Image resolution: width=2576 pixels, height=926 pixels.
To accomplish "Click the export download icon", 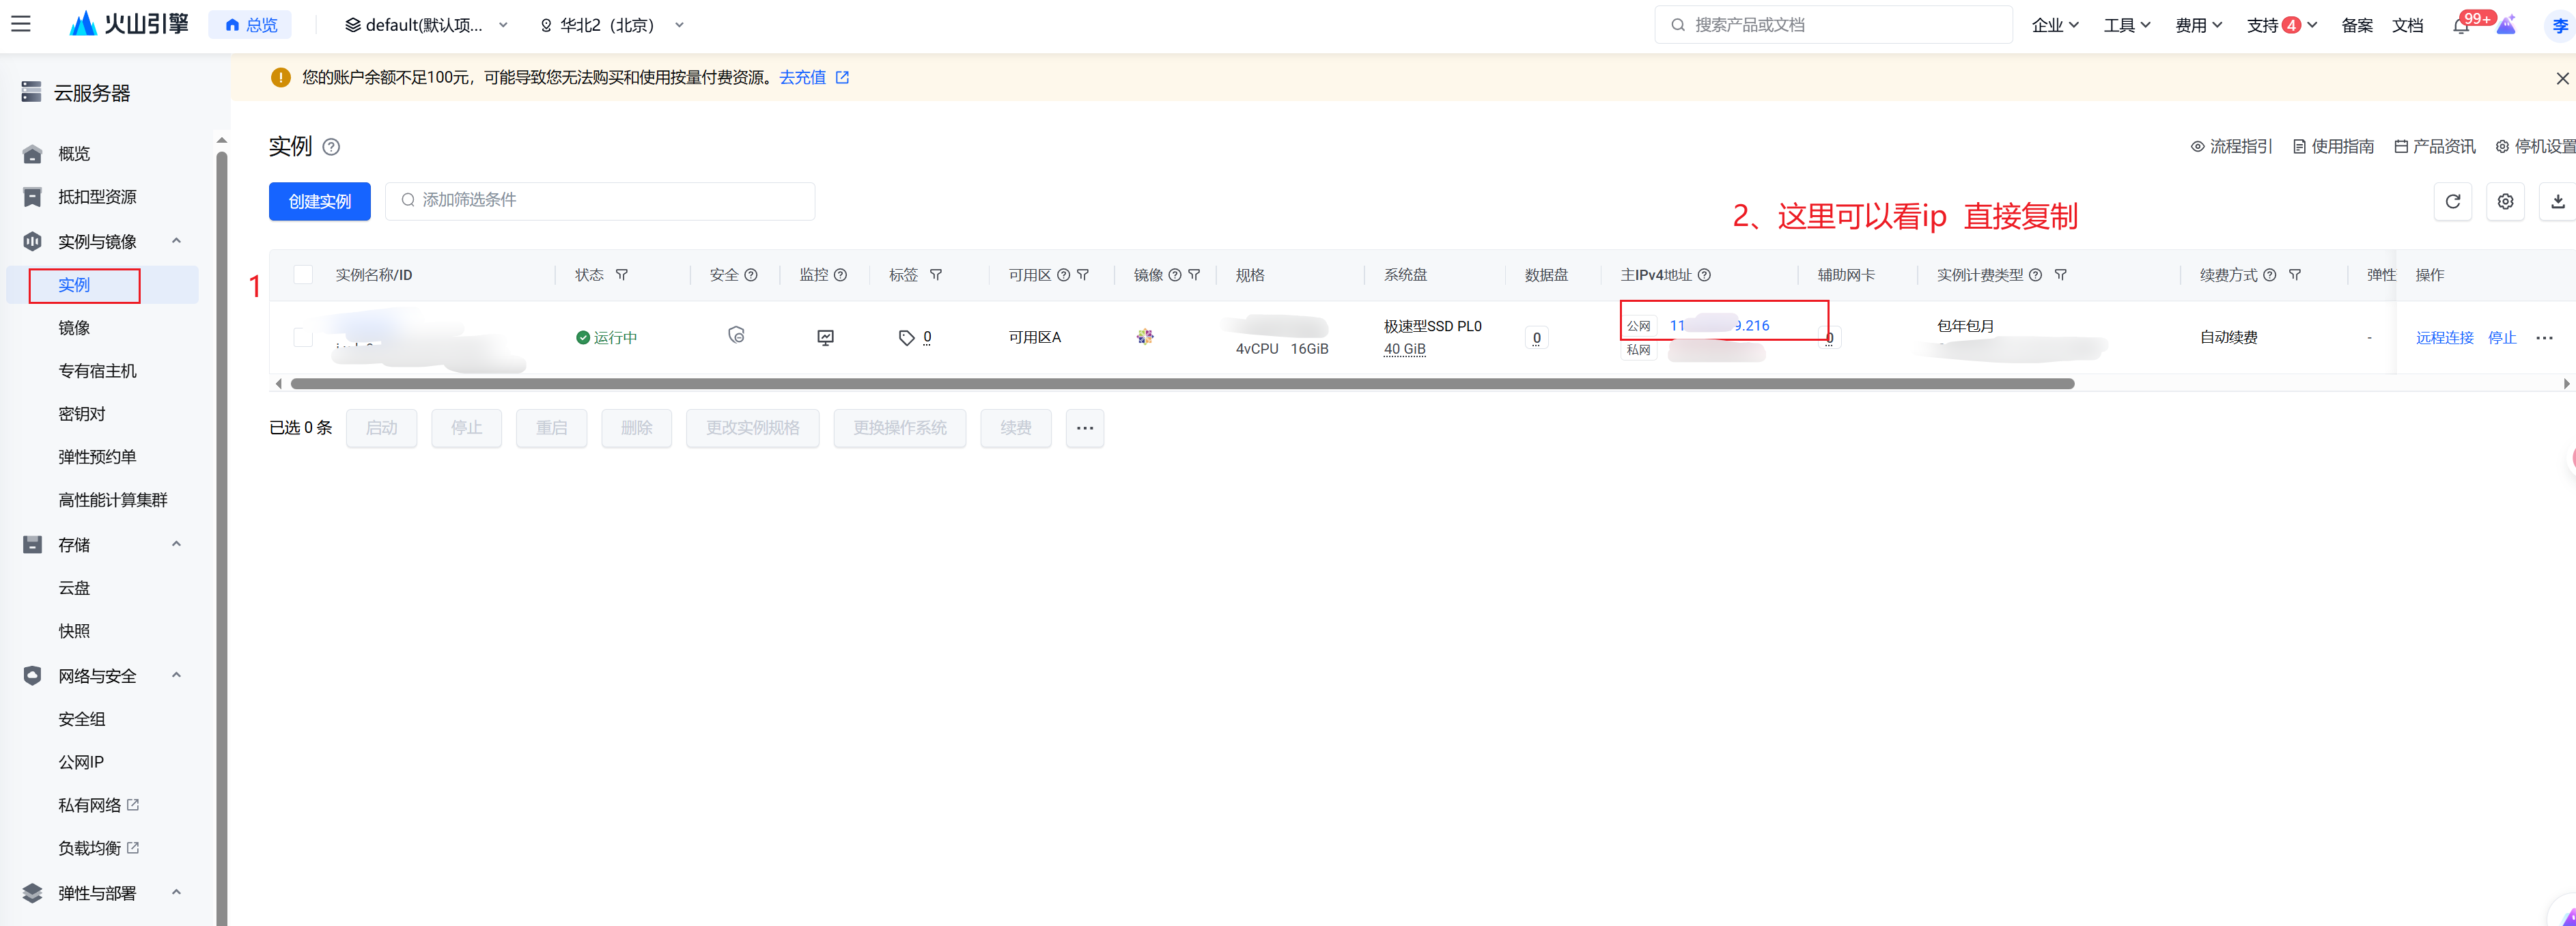I will click(x=2557, y=201).
